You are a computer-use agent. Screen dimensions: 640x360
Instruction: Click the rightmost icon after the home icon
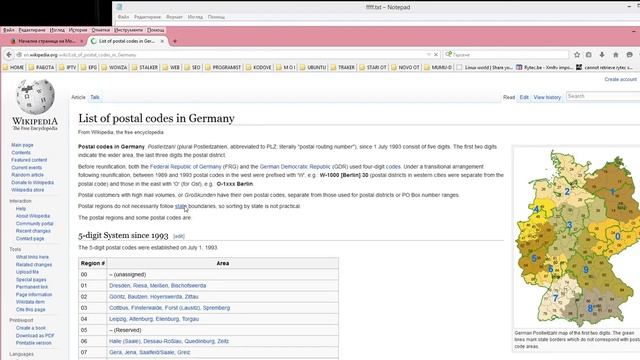(x=629, y=54)
